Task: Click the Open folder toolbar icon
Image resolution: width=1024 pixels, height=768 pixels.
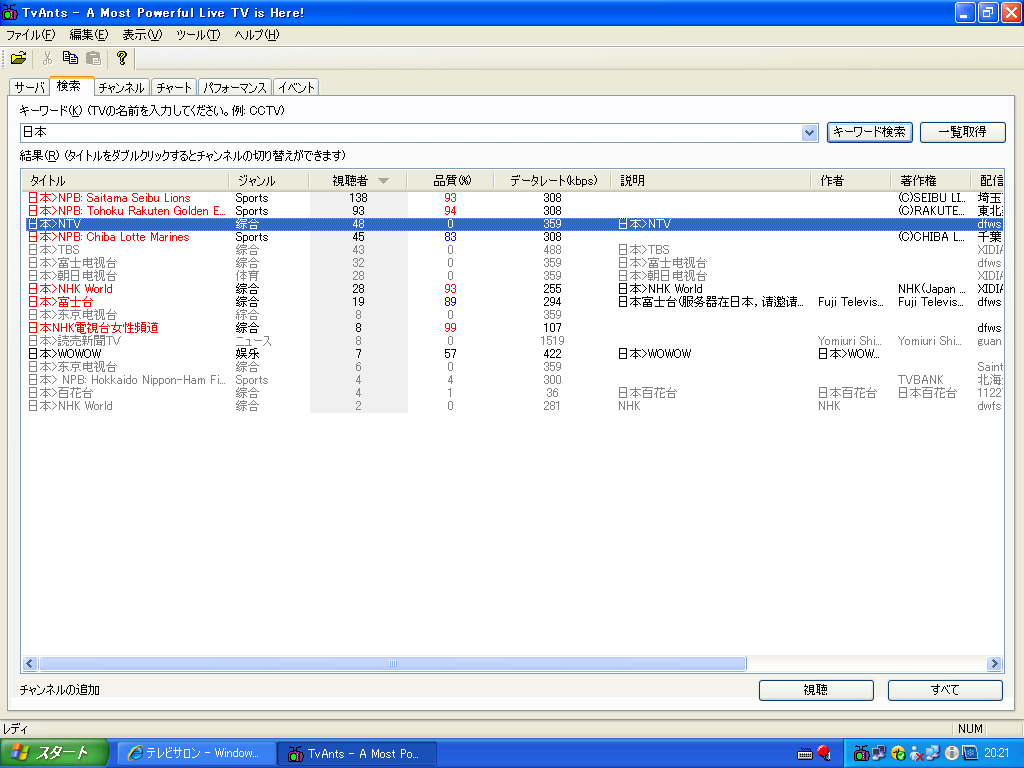Action: point(19,59)
